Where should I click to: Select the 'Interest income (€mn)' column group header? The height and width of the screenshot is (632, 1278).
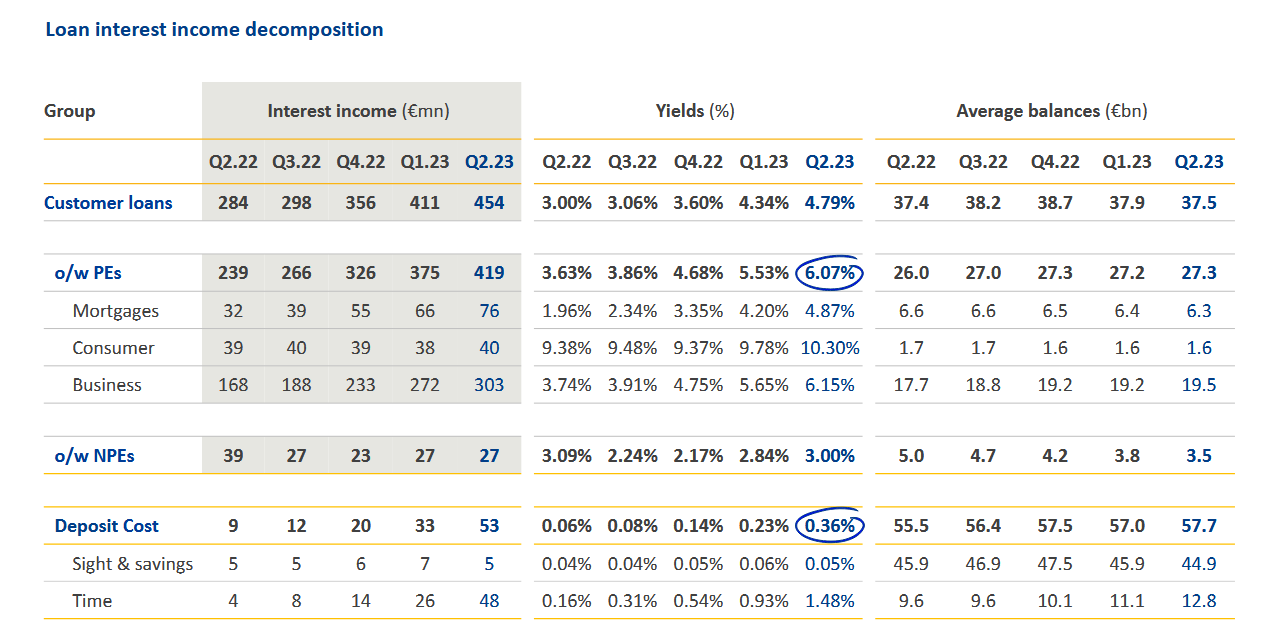coord(358,111)
